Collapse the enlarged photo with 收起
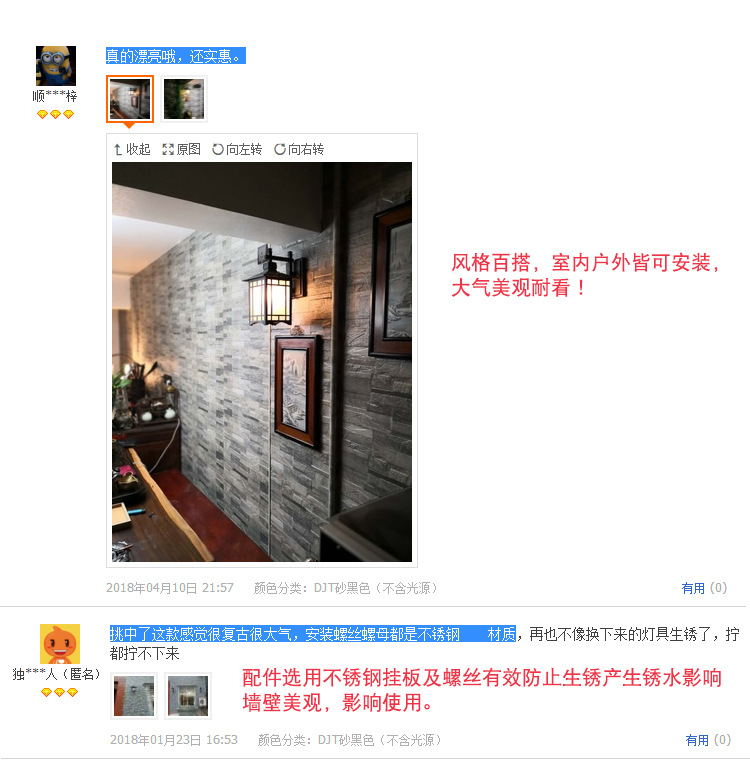The height and width of the screenshot is (765, 750). coord(132,149)
